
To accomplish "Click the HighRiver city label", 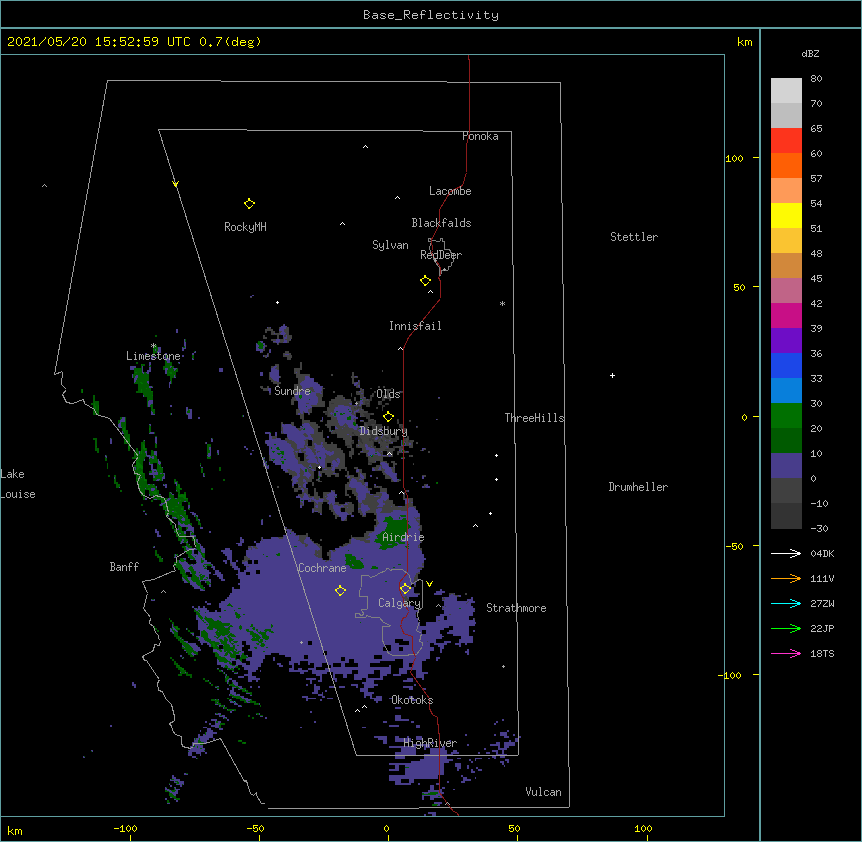I will pyautogui.click(x=430, y=743).
